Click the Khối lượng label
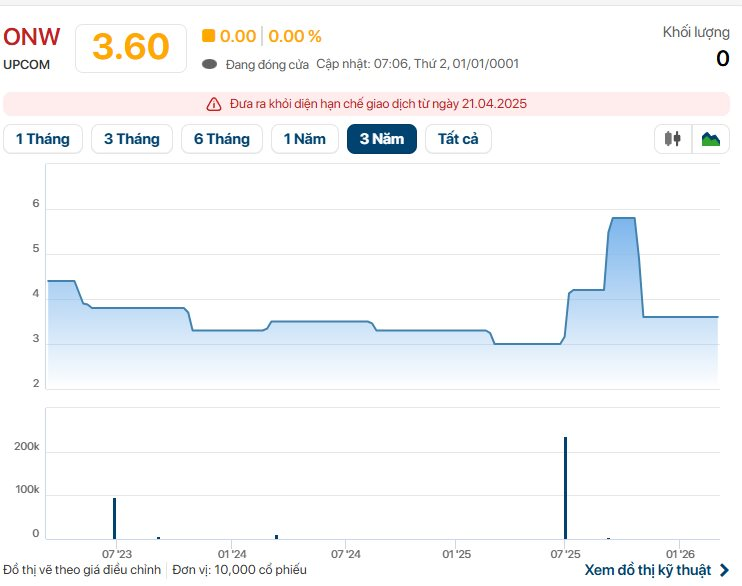The width and height of the screenshot is (742, 586). click(x=696, y=32)
